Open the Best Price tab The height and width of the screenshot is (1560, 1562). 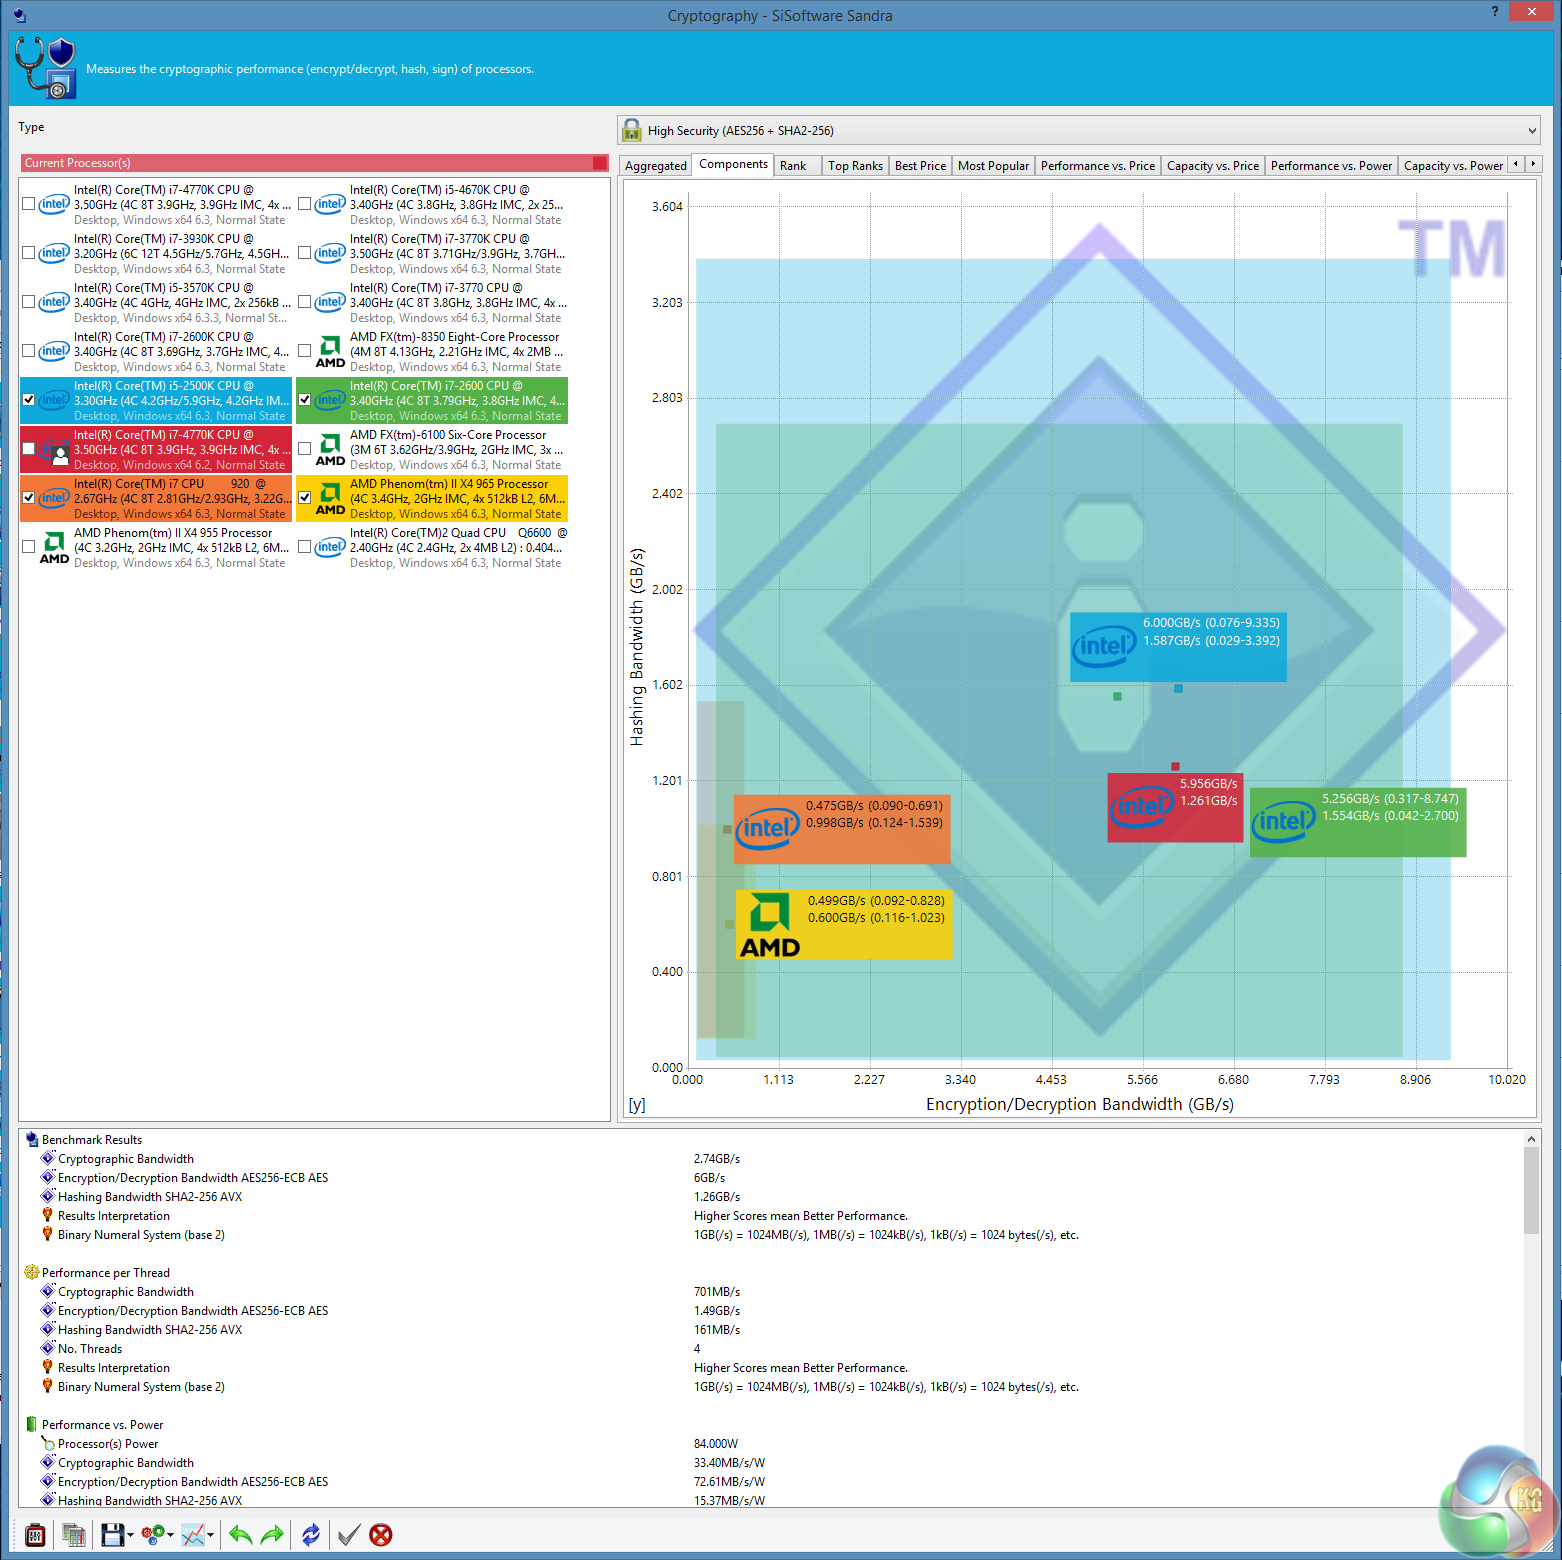(x=920, y=166)
